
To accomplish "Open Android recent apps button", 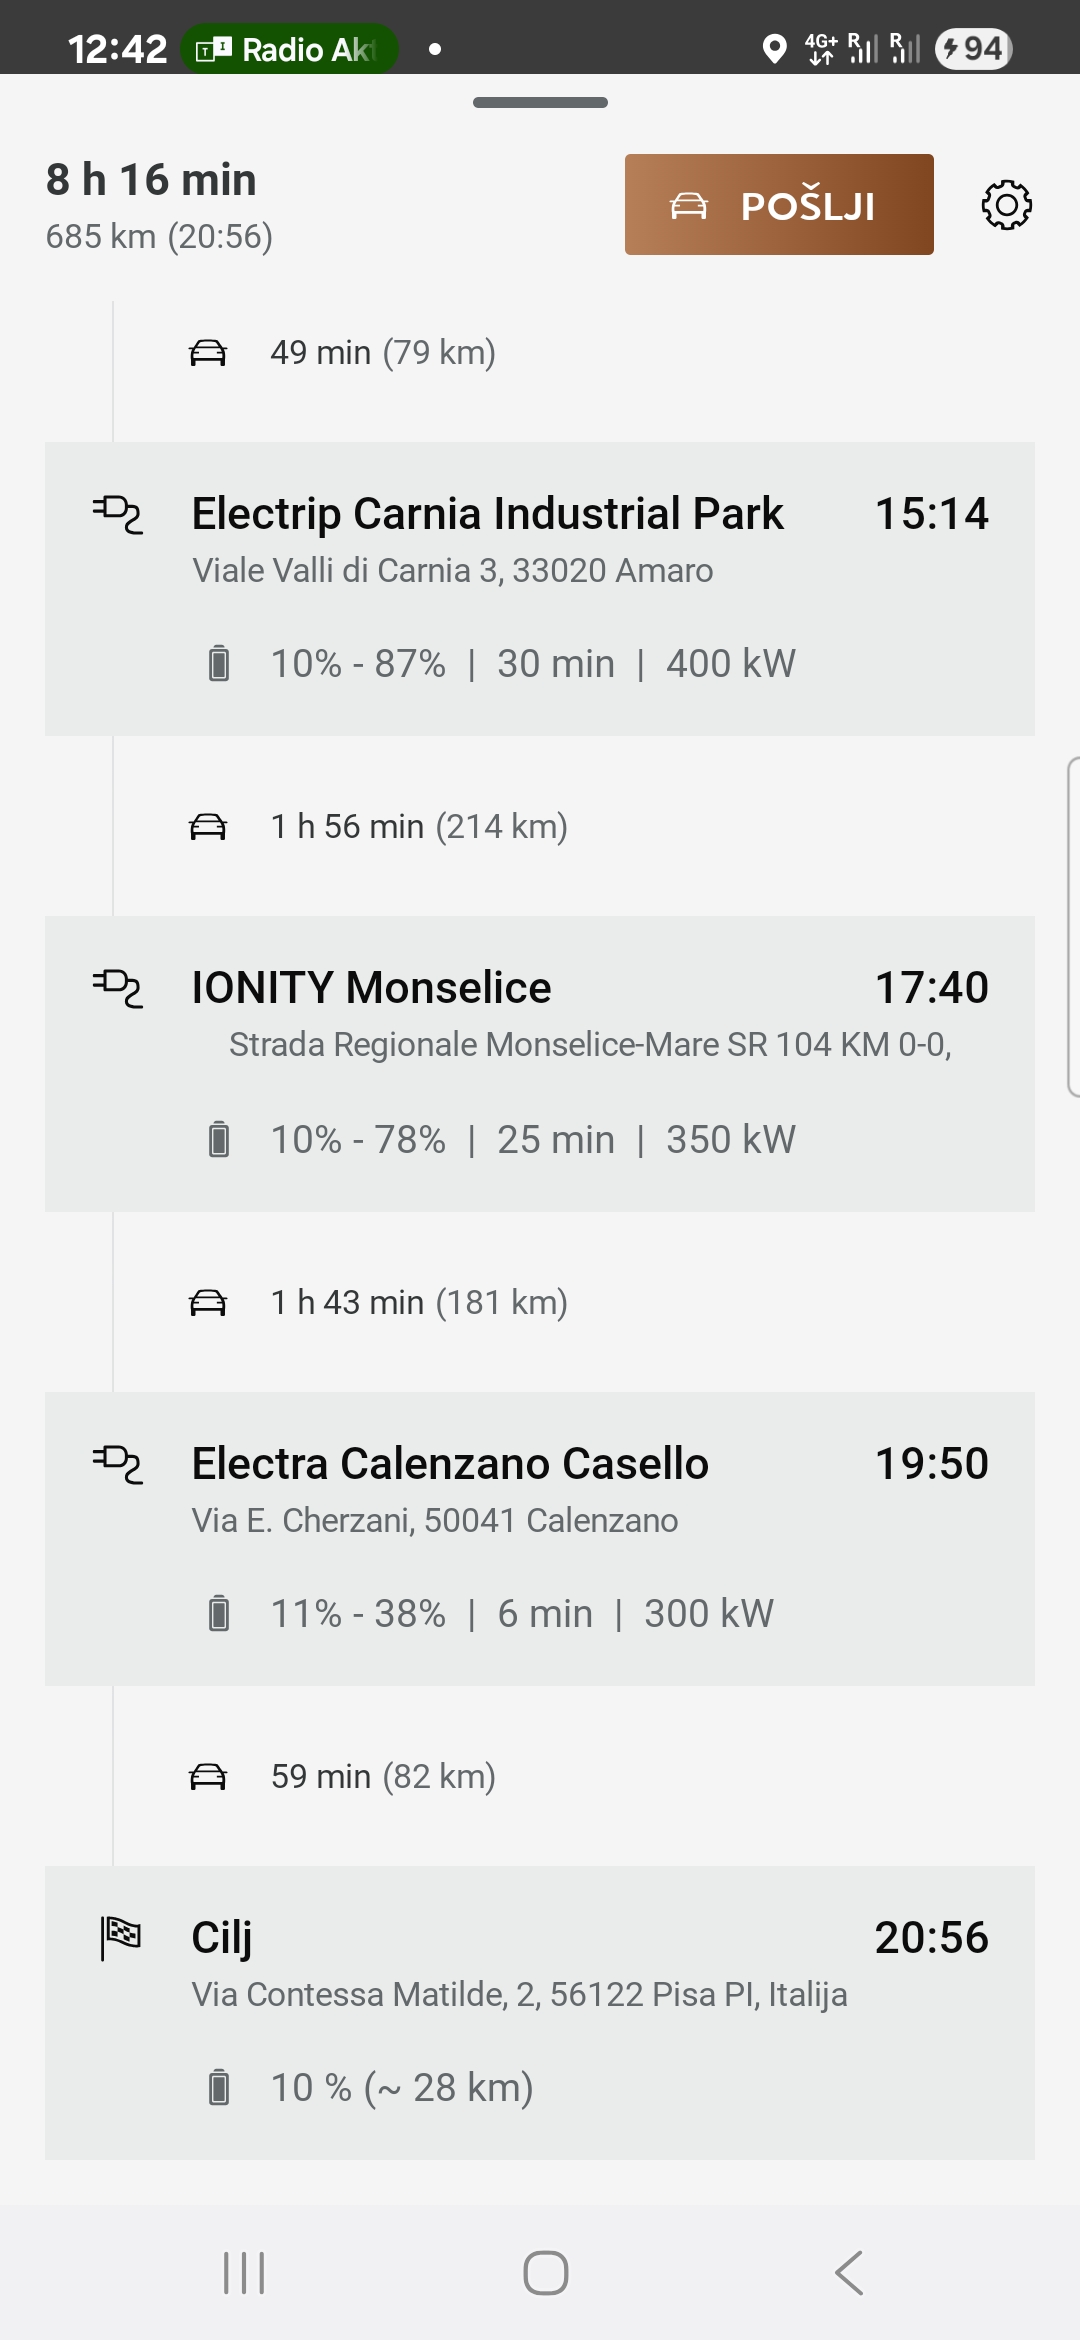I will click(x=244, y=2273).
